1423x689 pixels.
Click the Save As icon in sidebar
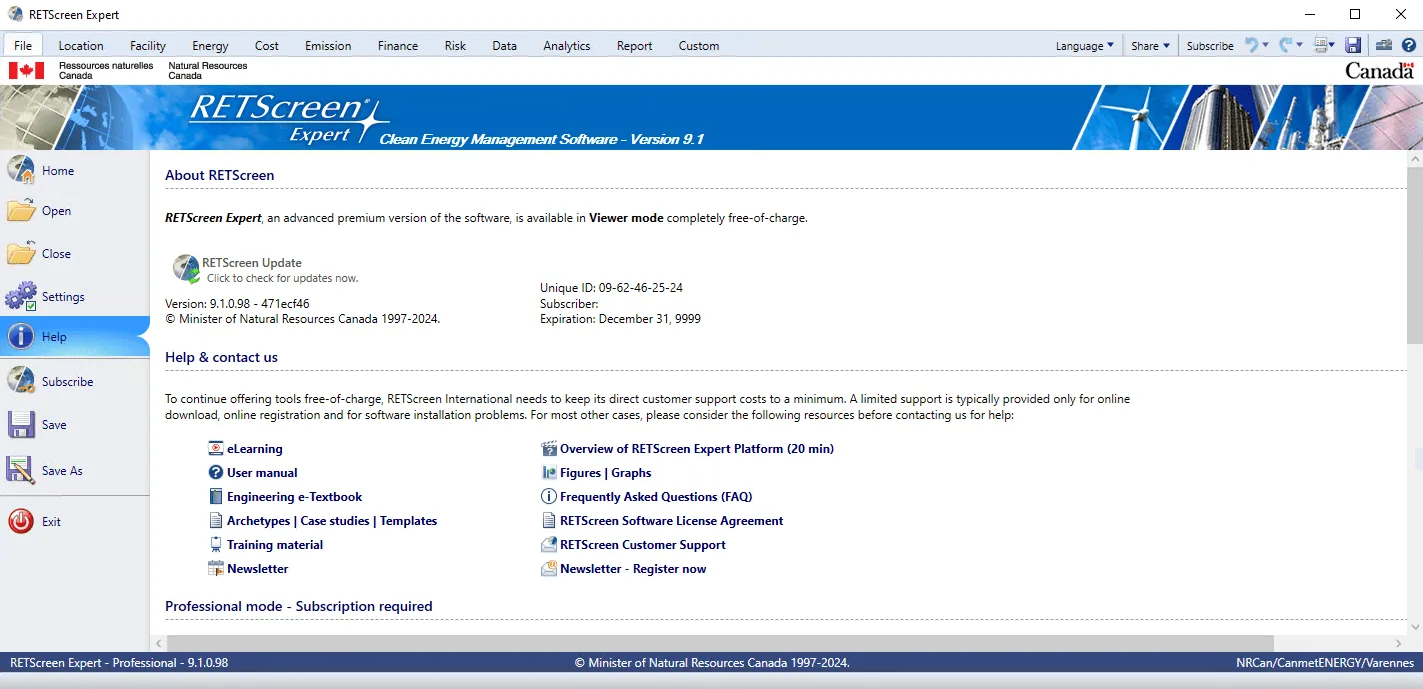coord(21,470)
